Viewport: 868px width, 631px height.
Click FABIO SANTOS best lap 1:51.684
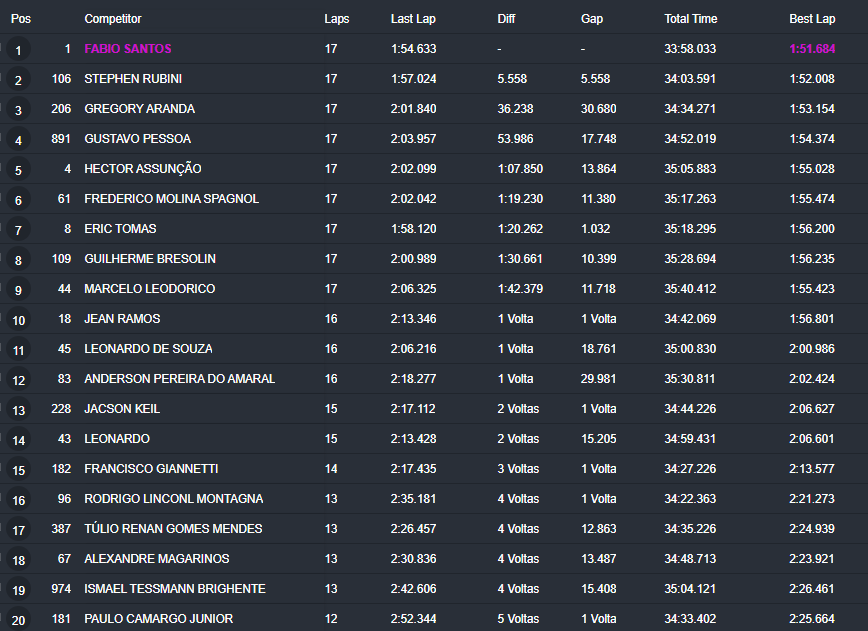(812, 49)
